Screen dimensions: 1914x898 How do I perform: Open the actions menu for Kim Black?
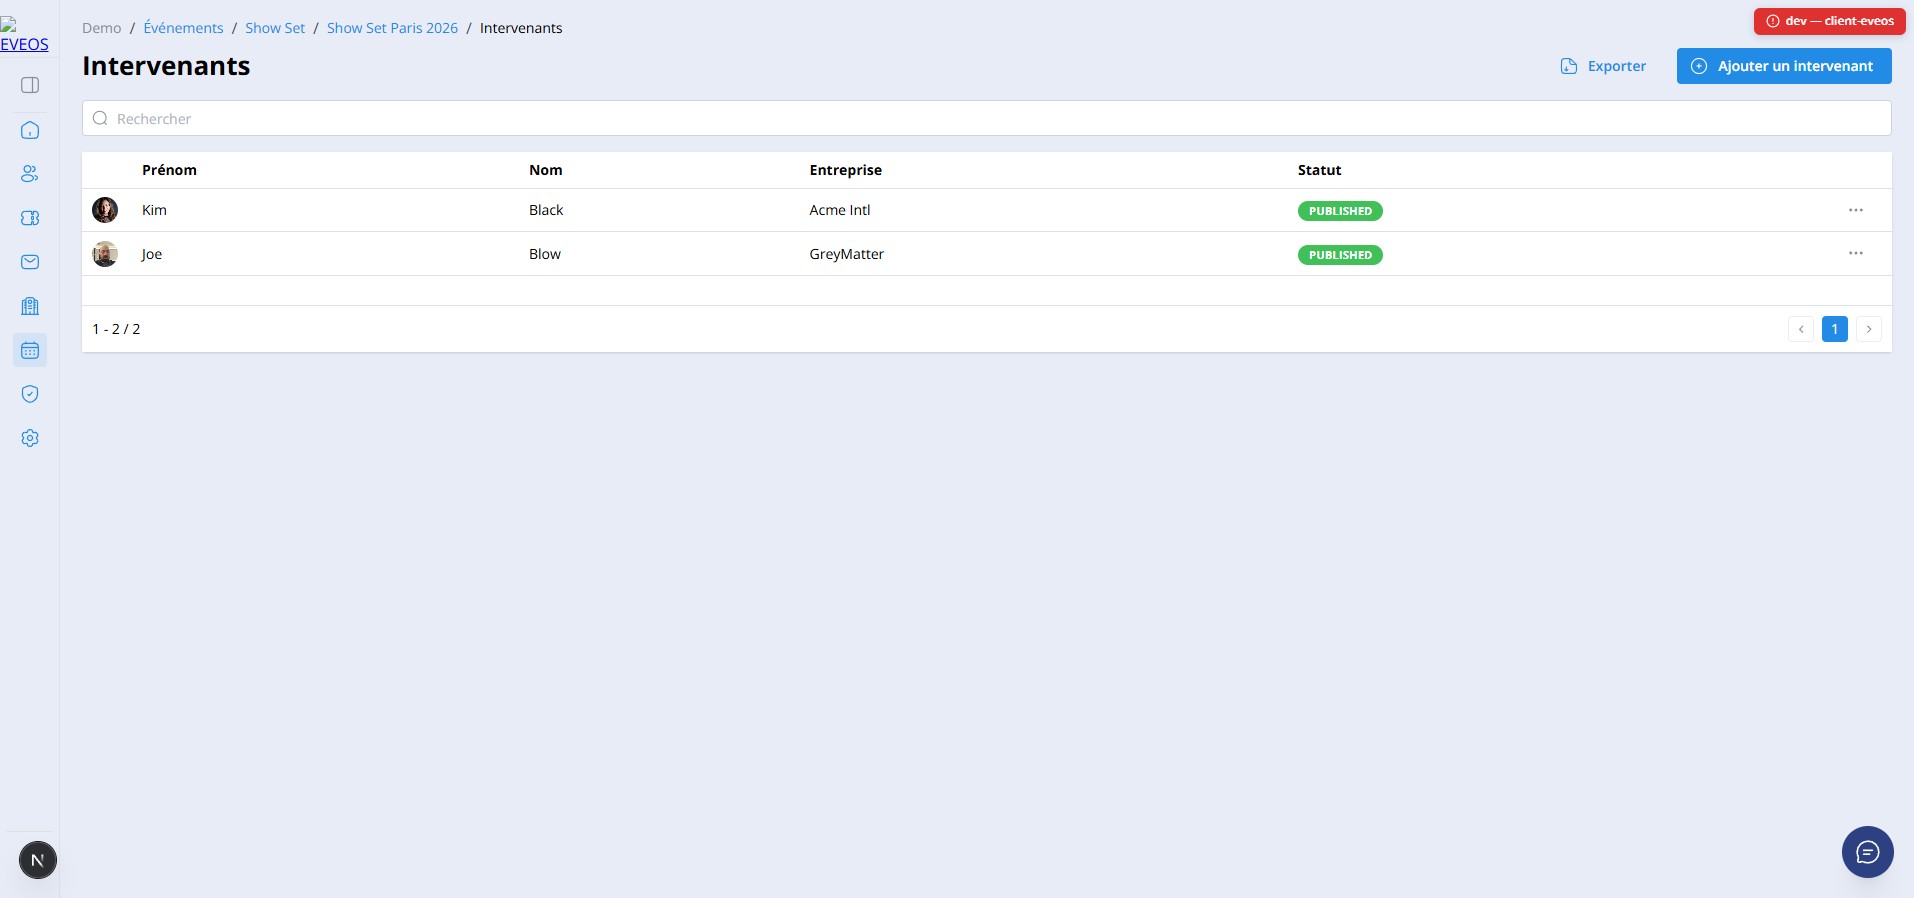(1856, 210)
